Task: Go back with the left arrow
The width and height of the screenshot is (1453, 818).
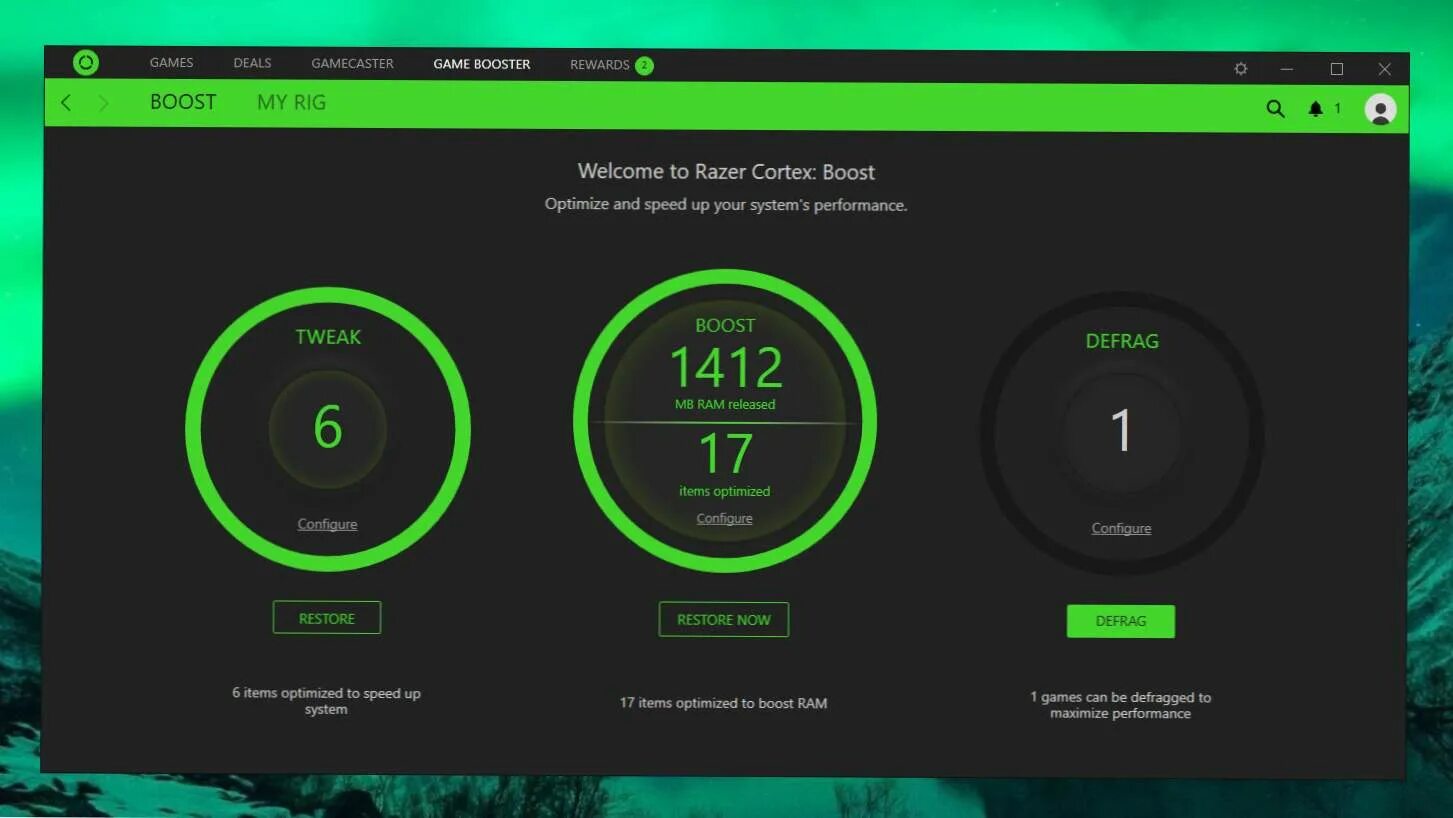Action: point(66,102)
